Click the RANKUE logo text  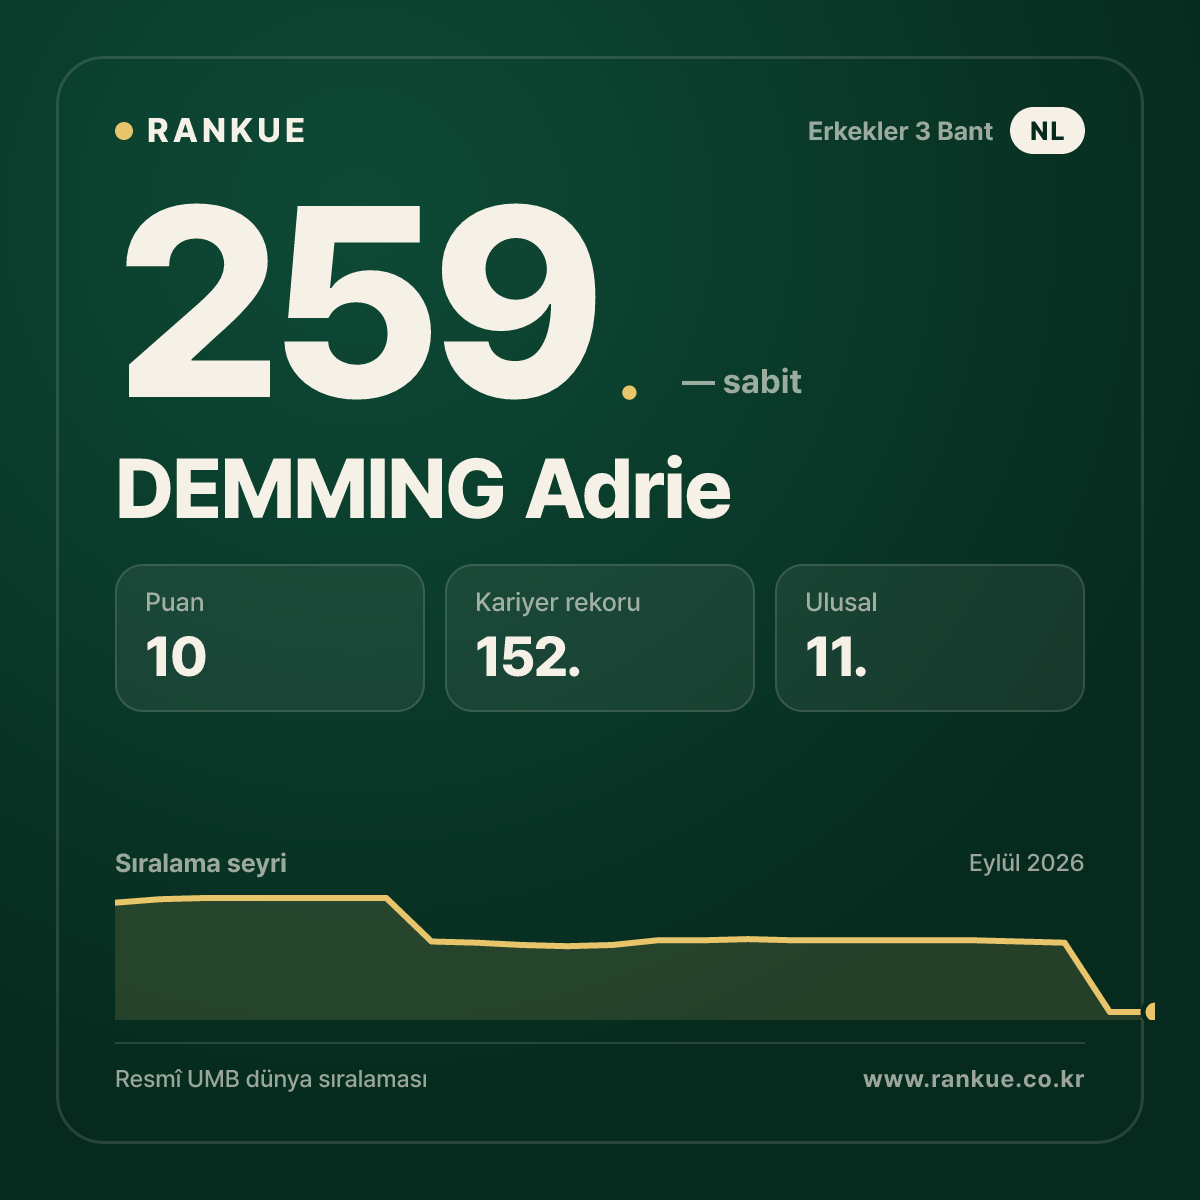point(226,131)
